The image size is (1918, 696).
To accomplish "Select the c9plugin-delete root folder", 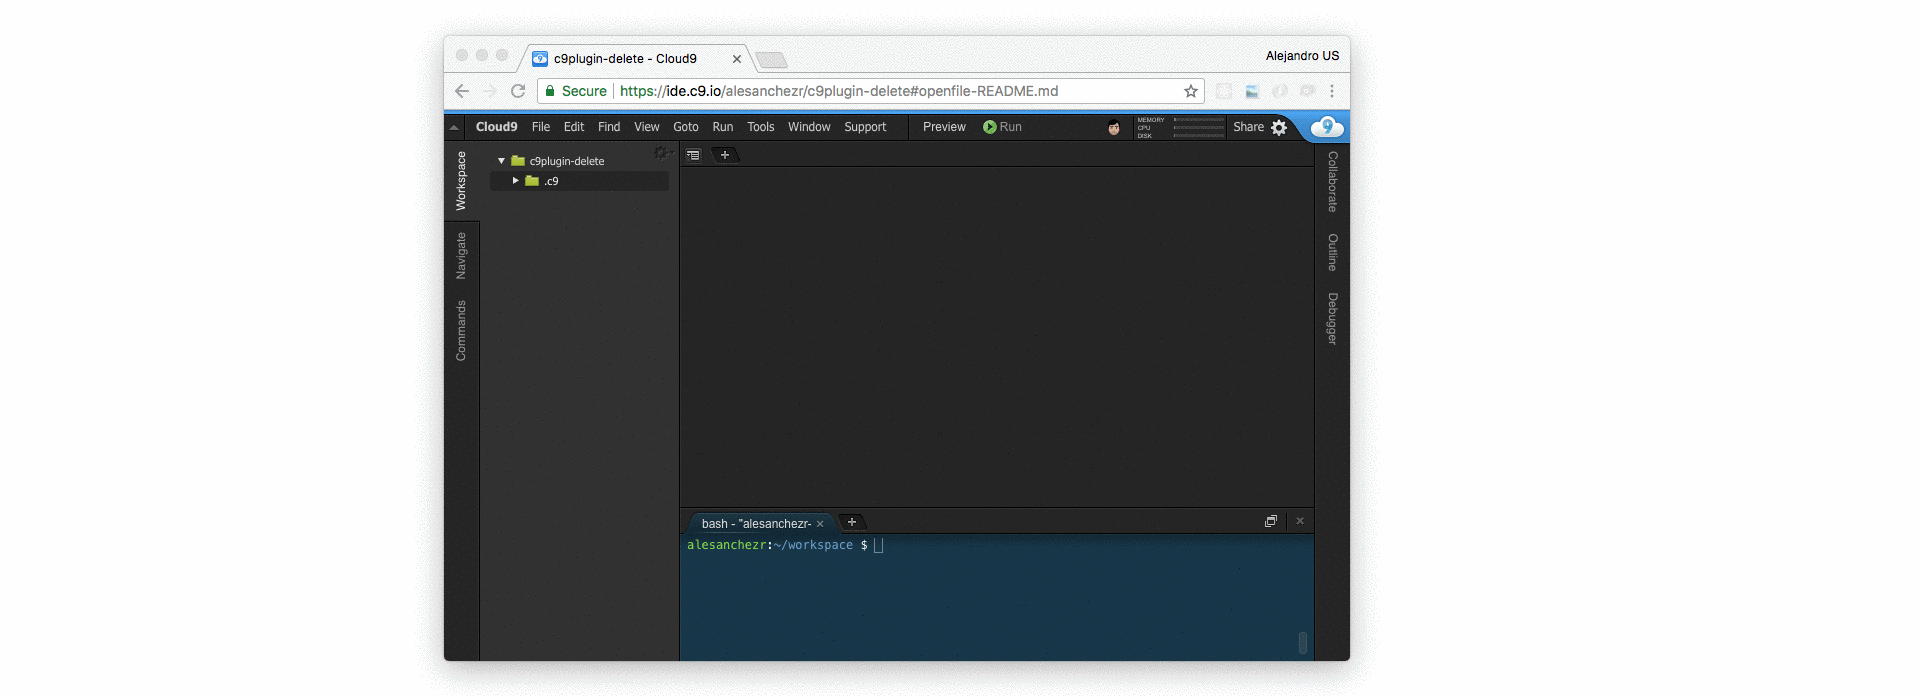I will 567,161.
